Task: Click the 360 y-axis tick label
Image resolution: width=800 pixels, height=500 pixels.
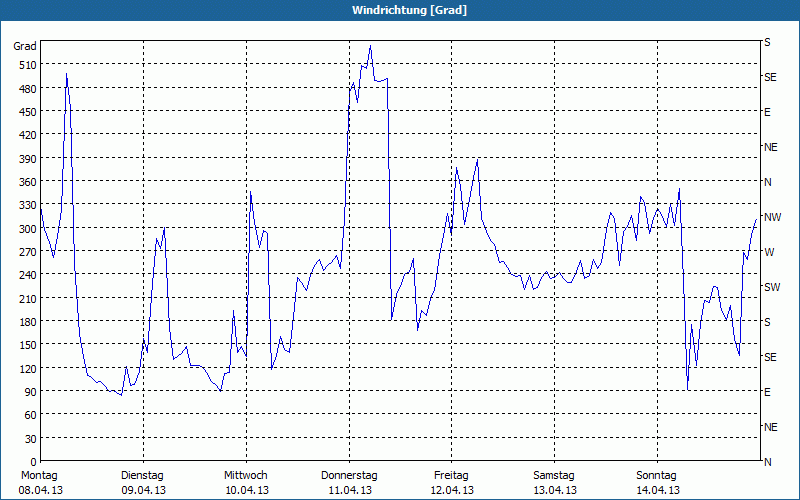Action: pyautogui.click(x=28, y=182)
